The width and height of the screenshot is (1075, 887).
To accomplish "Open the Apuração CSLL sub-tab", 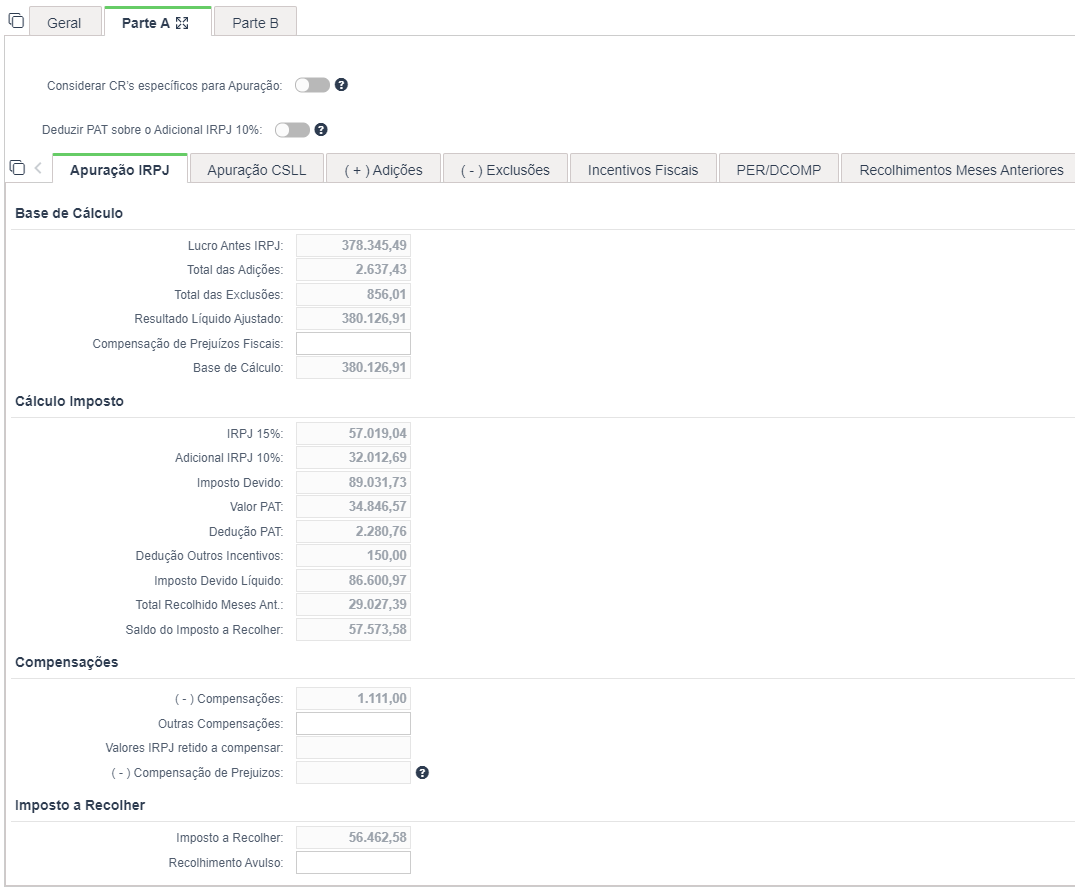I will pyautogui.click(x=256, y=170).
